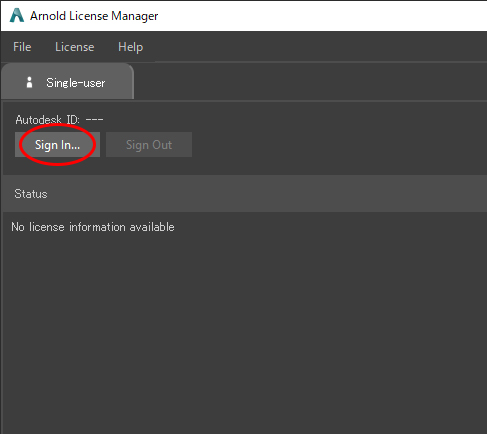Click empty tab strip beside Single-user tab
Screen dimensions: 487x434
point(310,82)
